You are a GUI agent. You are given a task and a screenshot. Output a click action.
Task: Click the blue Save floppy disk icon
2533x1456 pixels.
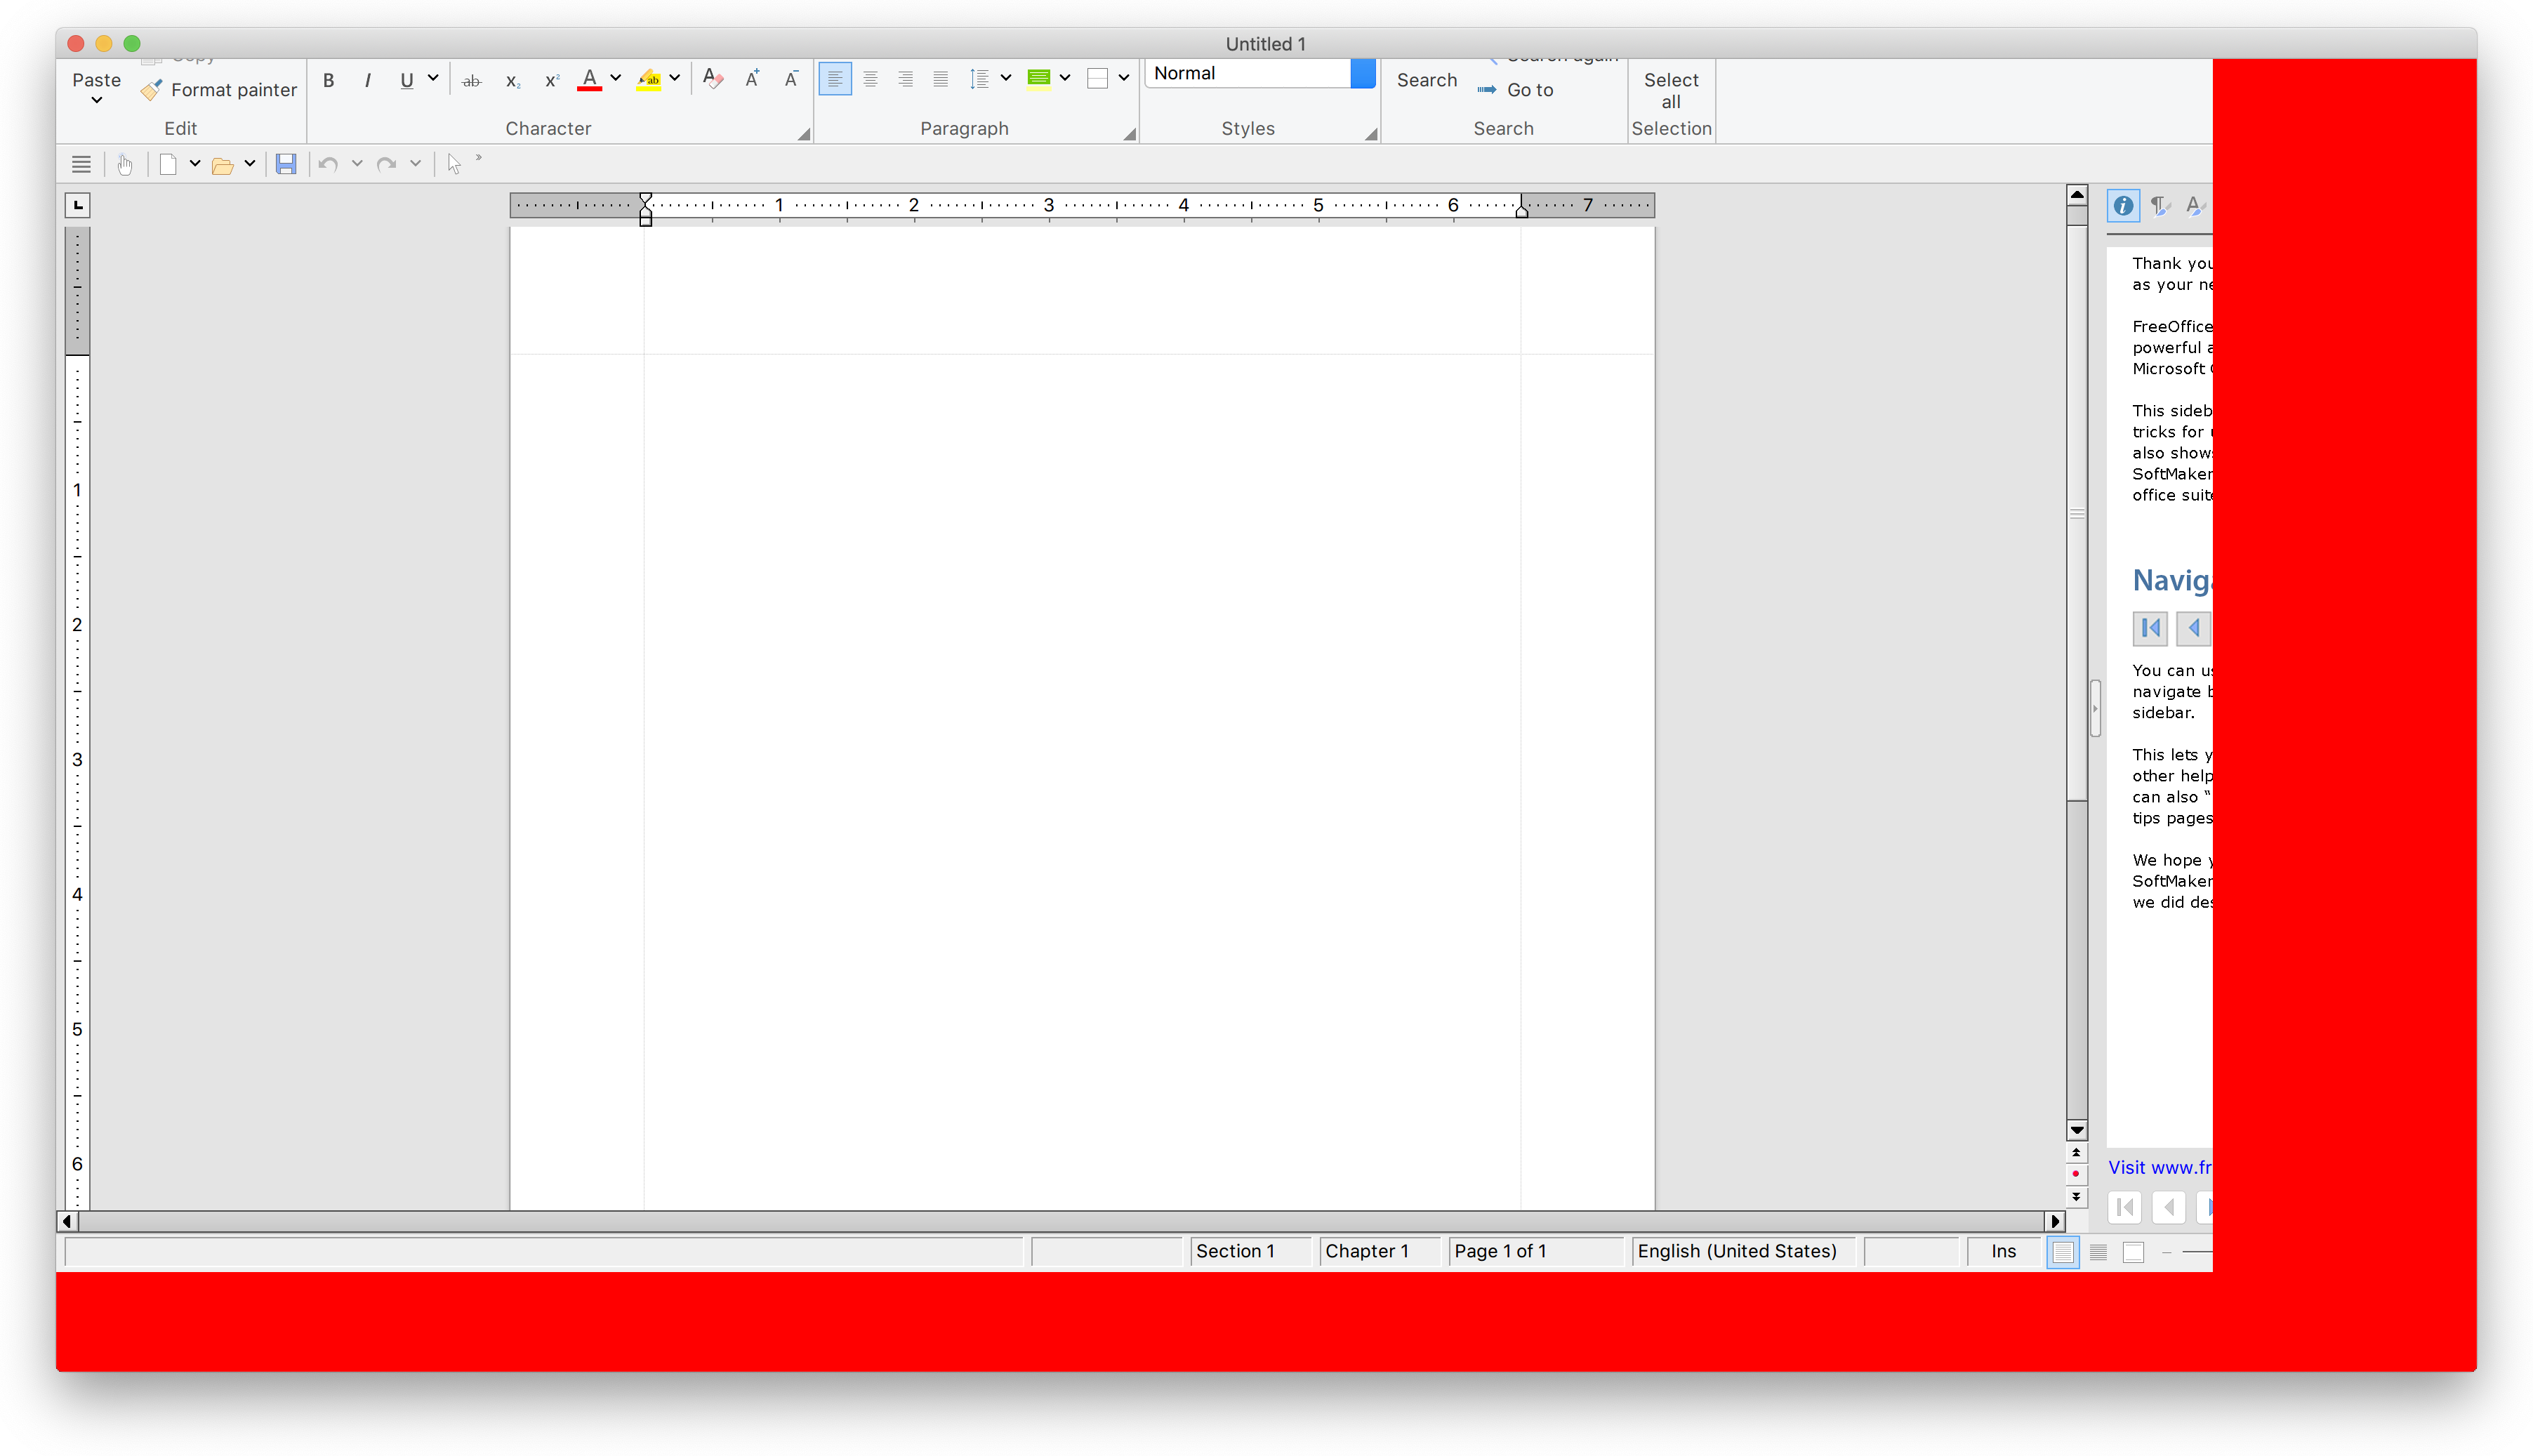(x=286, y=164)
